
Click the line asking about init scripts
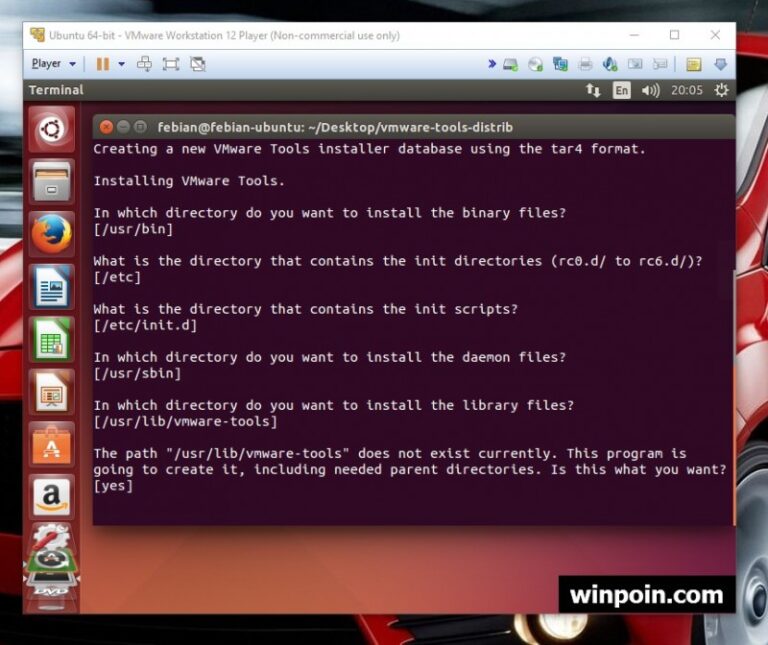pyautogui.click(x=306, y=309)
